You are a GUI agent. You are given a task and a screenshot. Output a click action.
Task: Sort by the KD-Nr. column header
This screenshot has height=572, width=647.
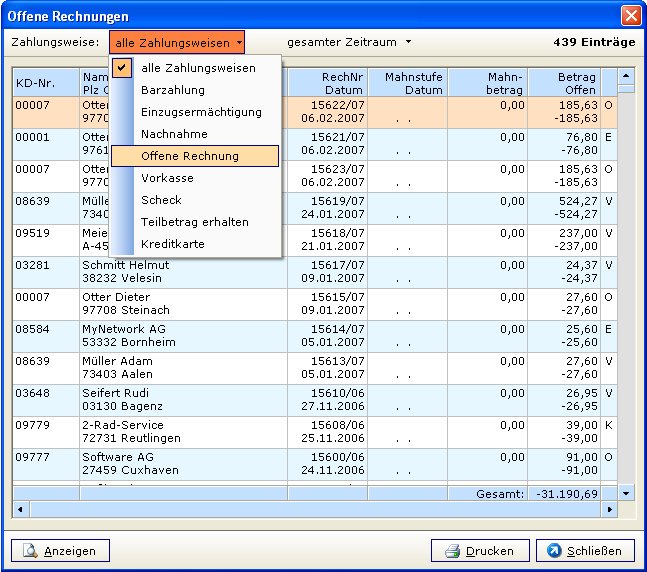click(x=45, y=82)
